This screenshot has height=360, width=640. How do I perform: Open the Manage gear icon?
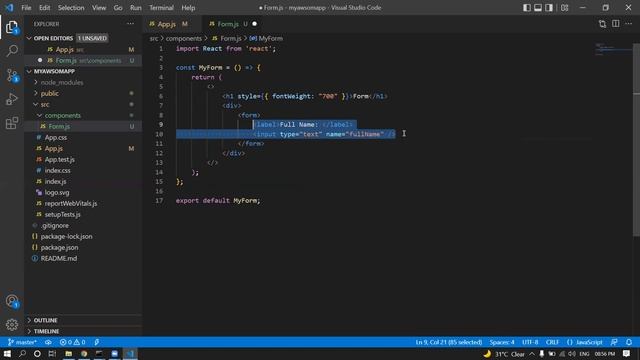tap(12, 324)
